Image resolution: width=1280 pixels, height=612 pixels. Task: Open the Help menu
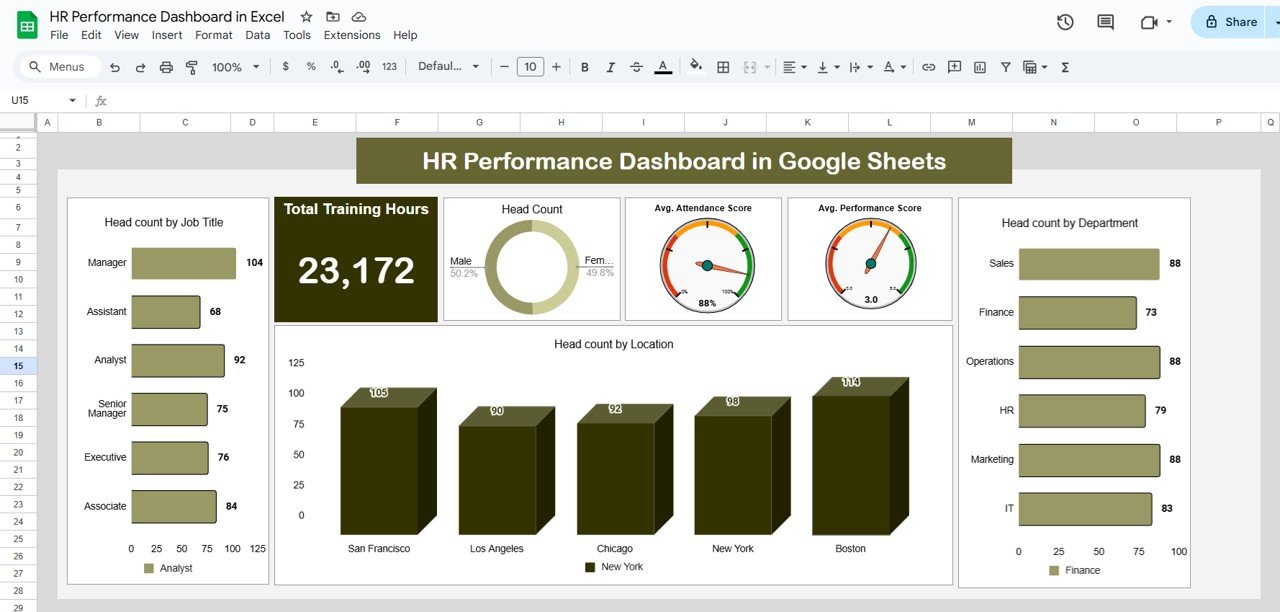405,35
